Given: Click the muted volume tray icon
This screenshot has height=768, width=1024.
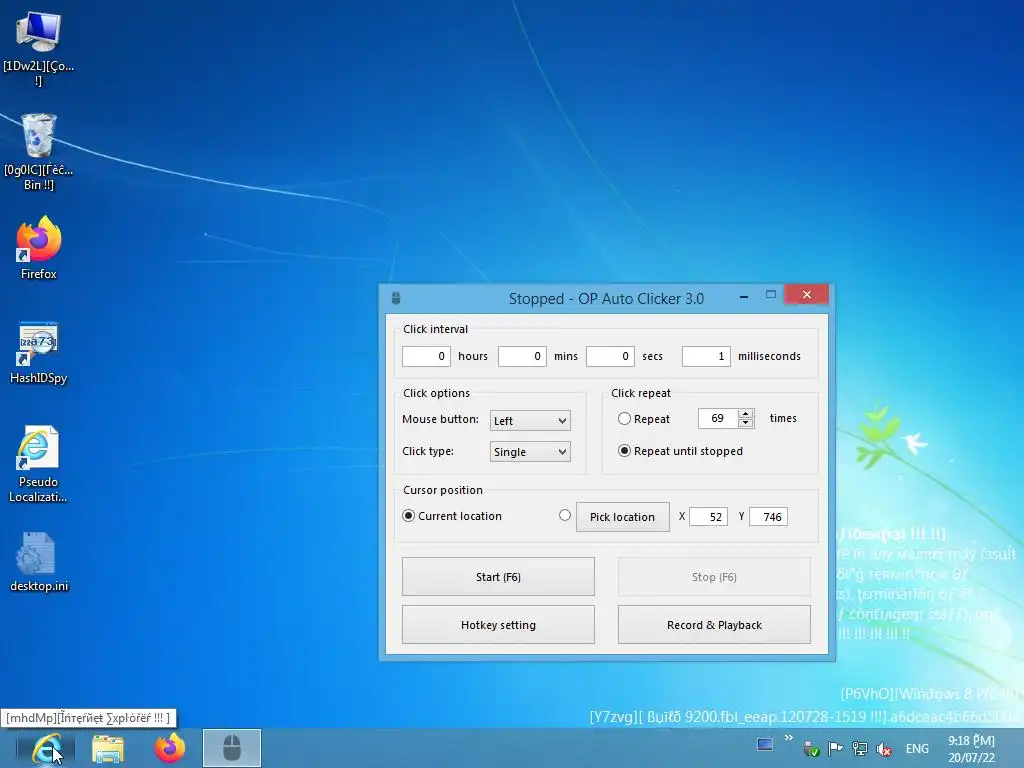Looking at the screenshot, I should point(884,749).
